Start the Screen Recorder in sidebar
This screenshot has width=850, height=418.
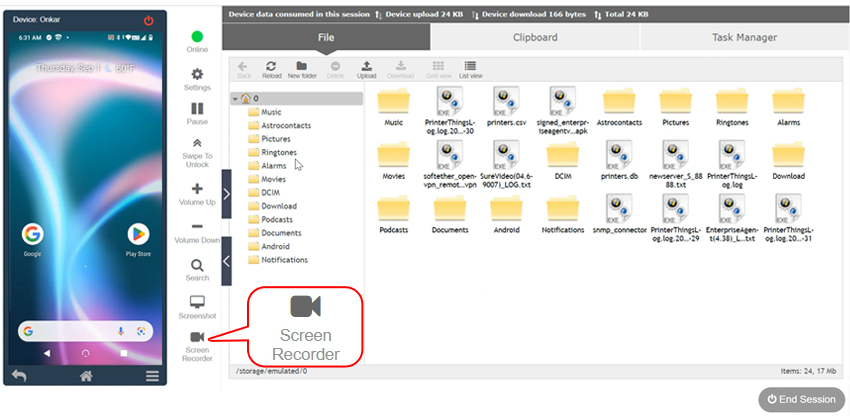click(x=197, y=347)
